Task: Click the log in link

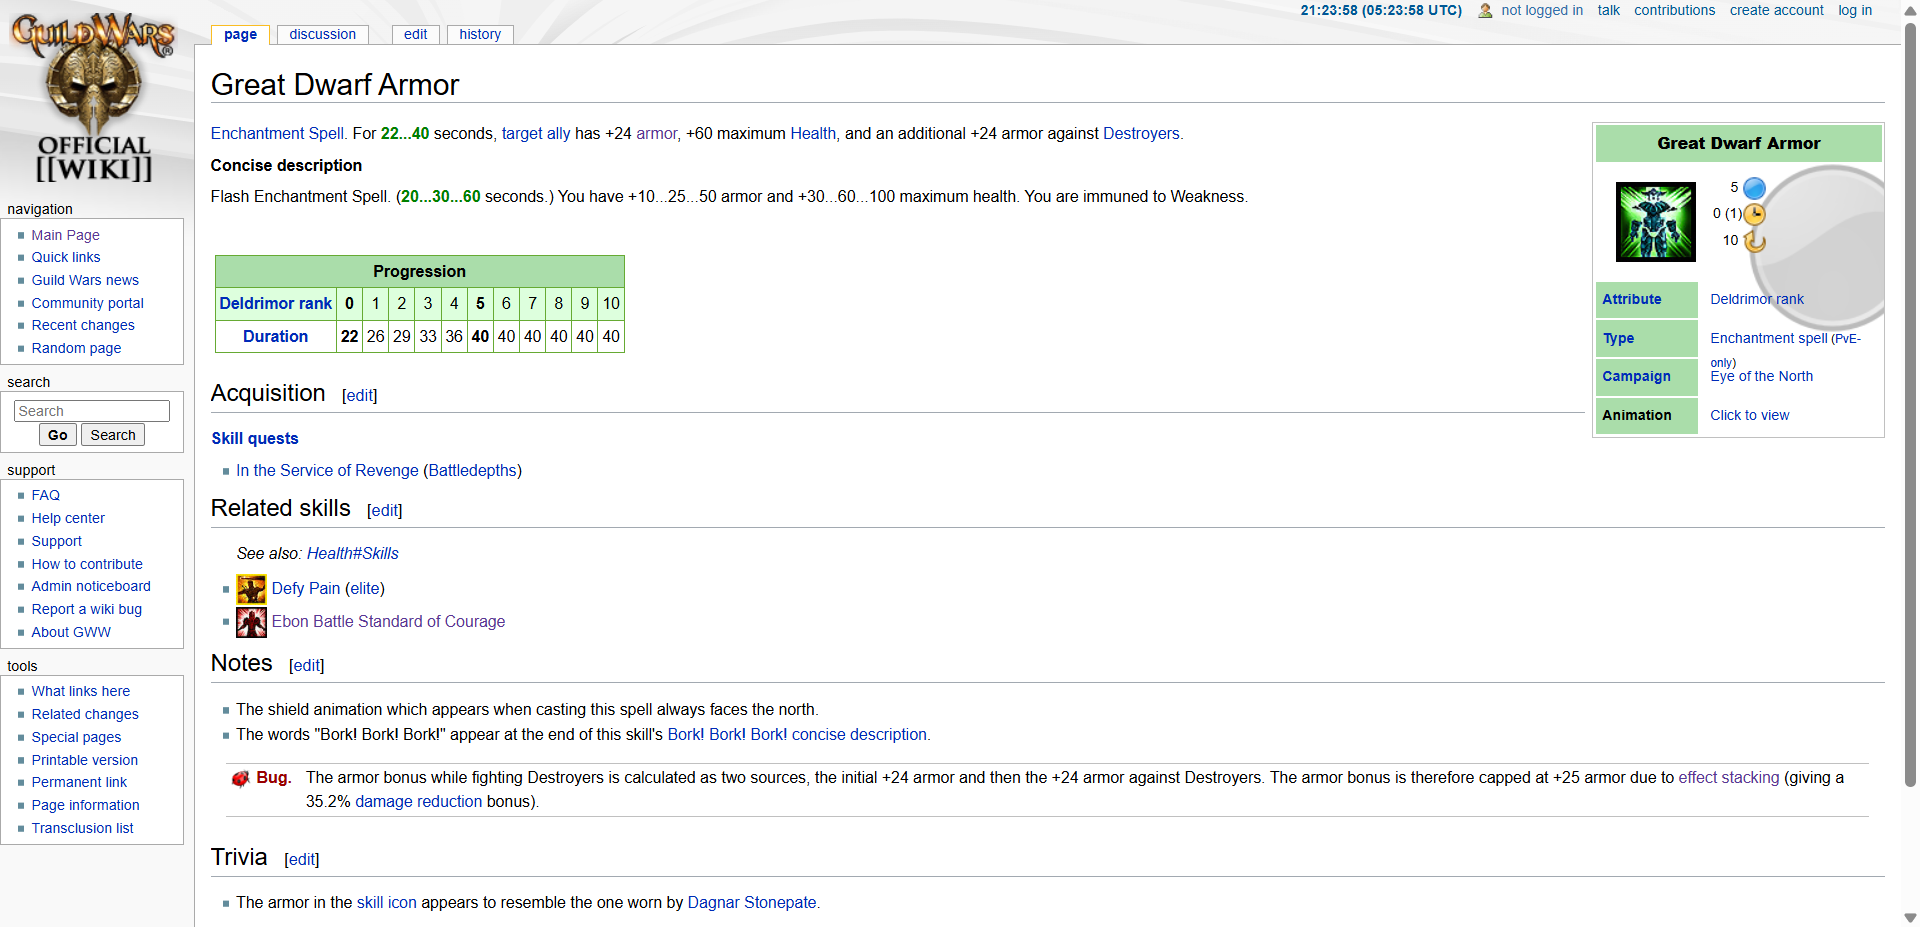Action: [1854, 10]
